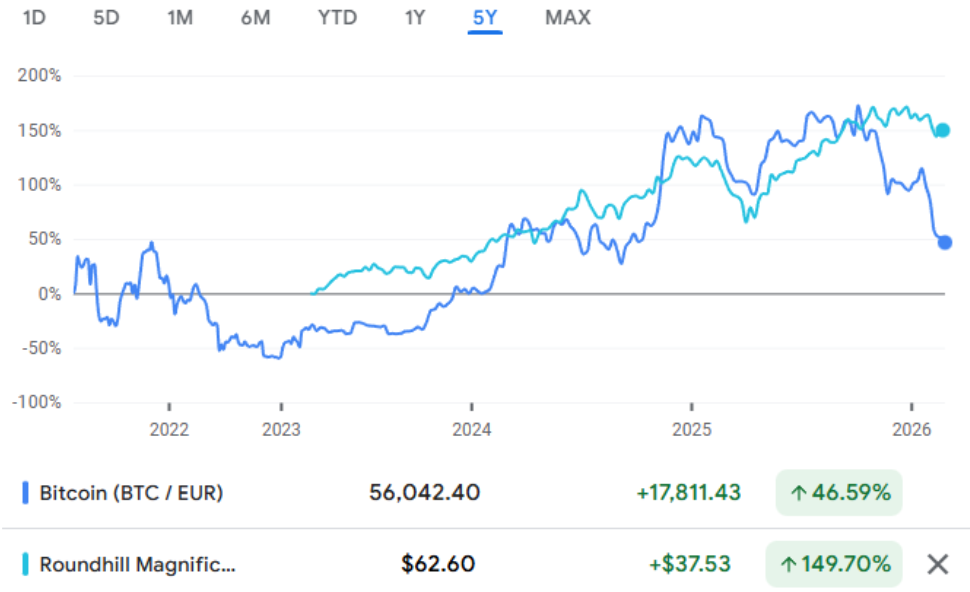
Task: Click the 149.70% Roundhill gain badge
Action: pyautogui.click(x=834, y=564)
